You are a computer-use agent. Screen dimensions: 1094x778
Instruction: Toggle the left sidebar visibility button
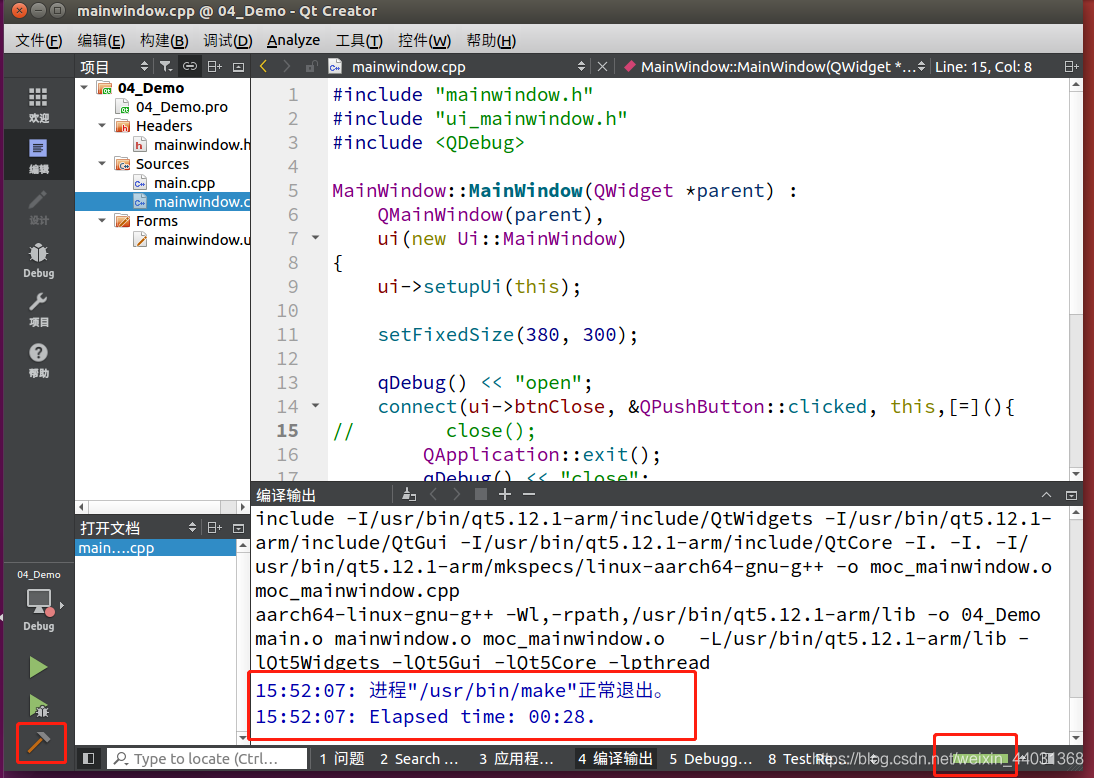(88, 759)
